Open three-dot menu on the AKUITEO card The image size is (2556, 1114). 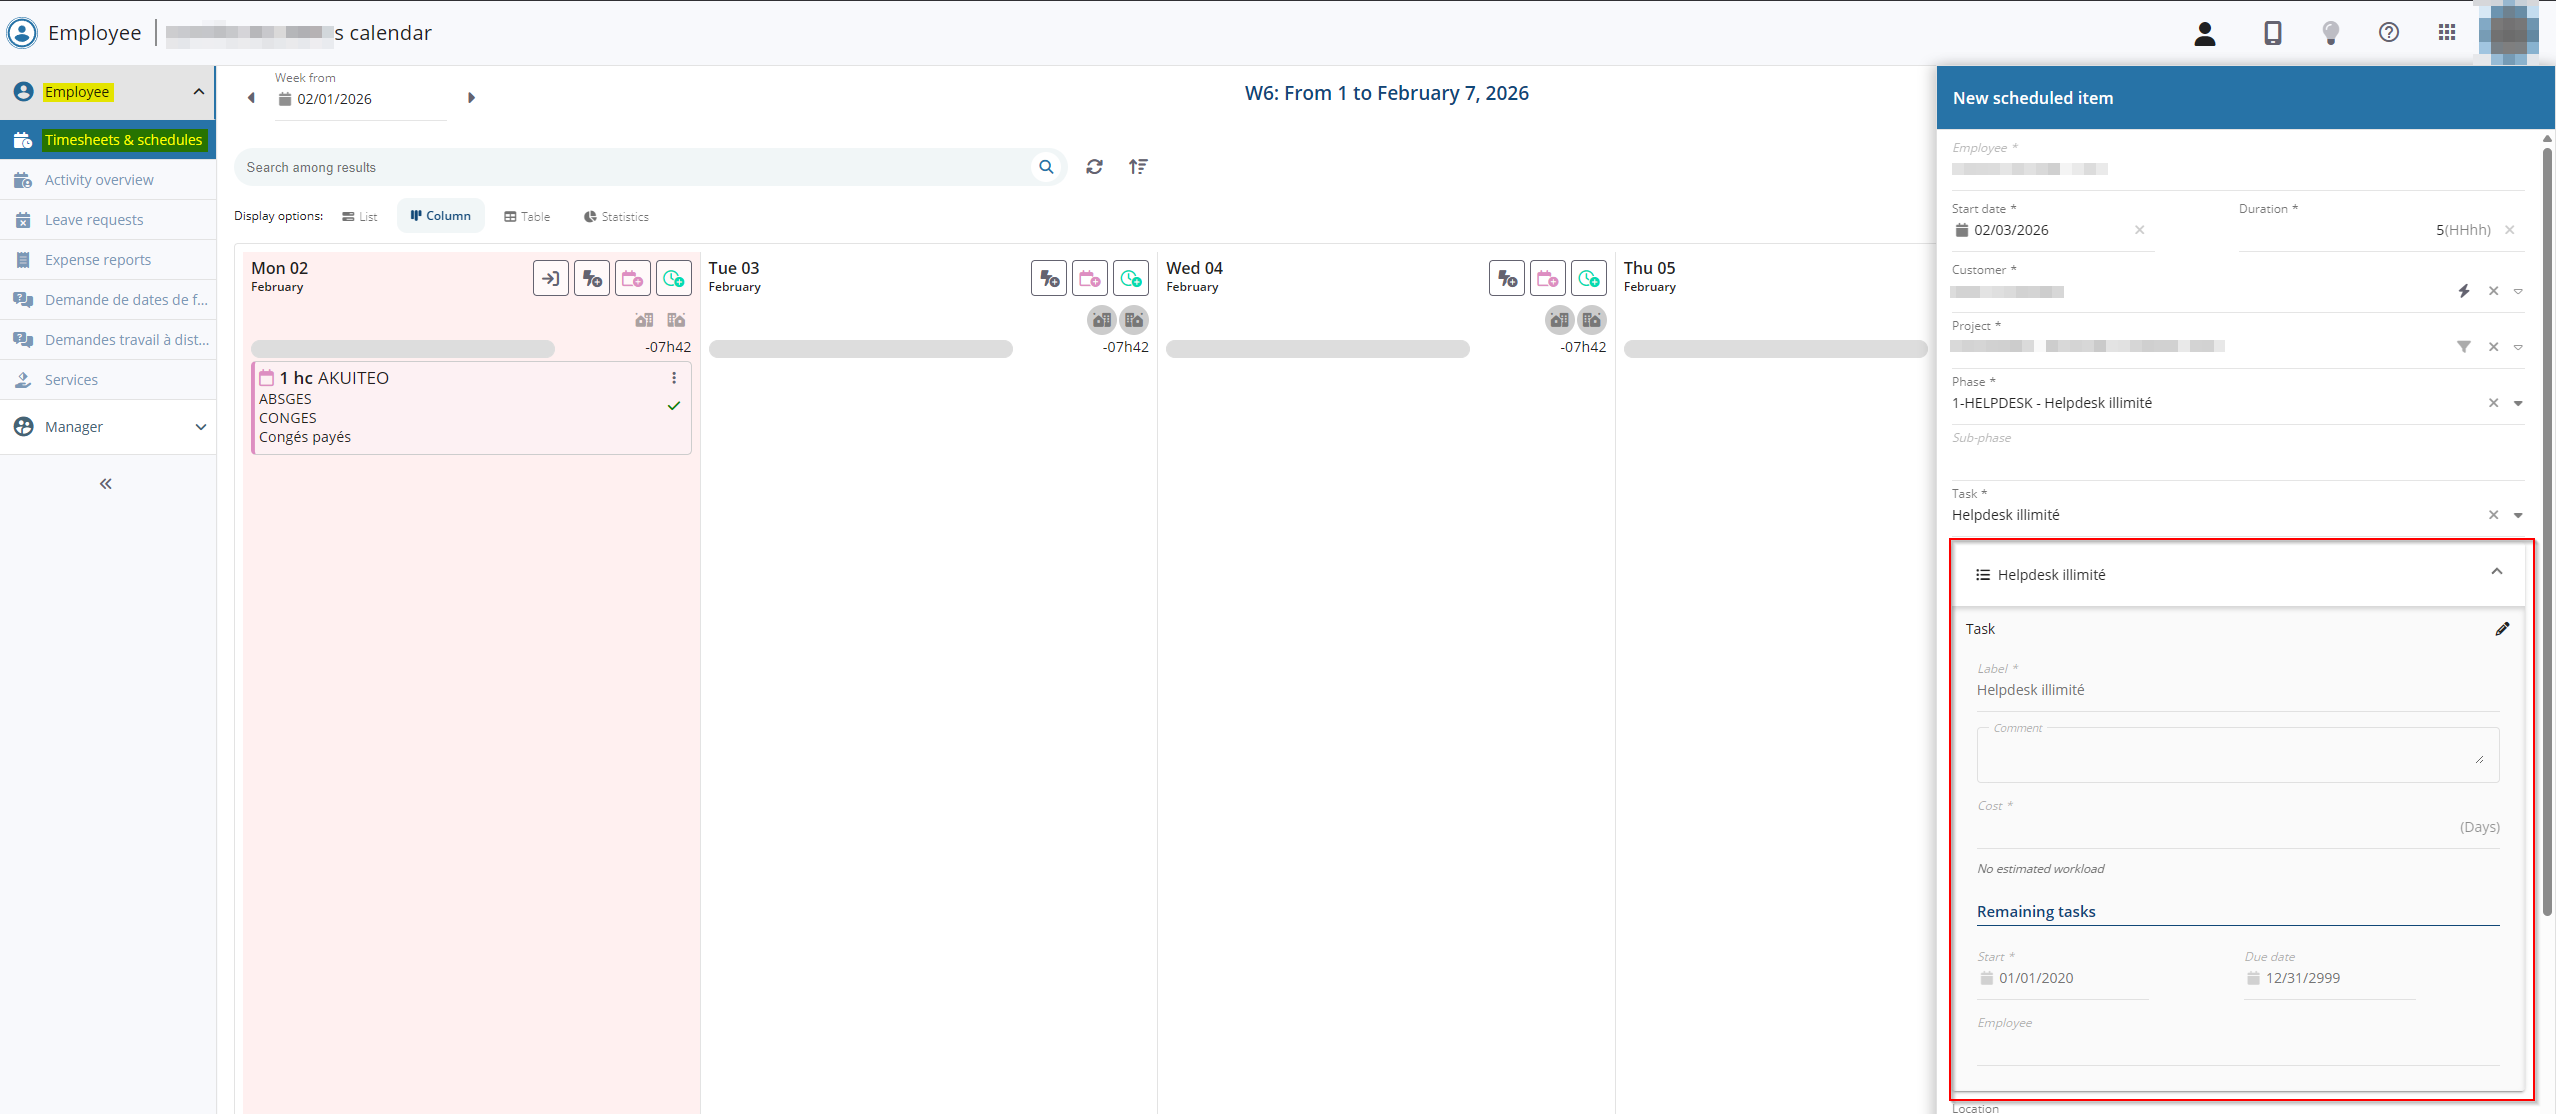(674, 378)
